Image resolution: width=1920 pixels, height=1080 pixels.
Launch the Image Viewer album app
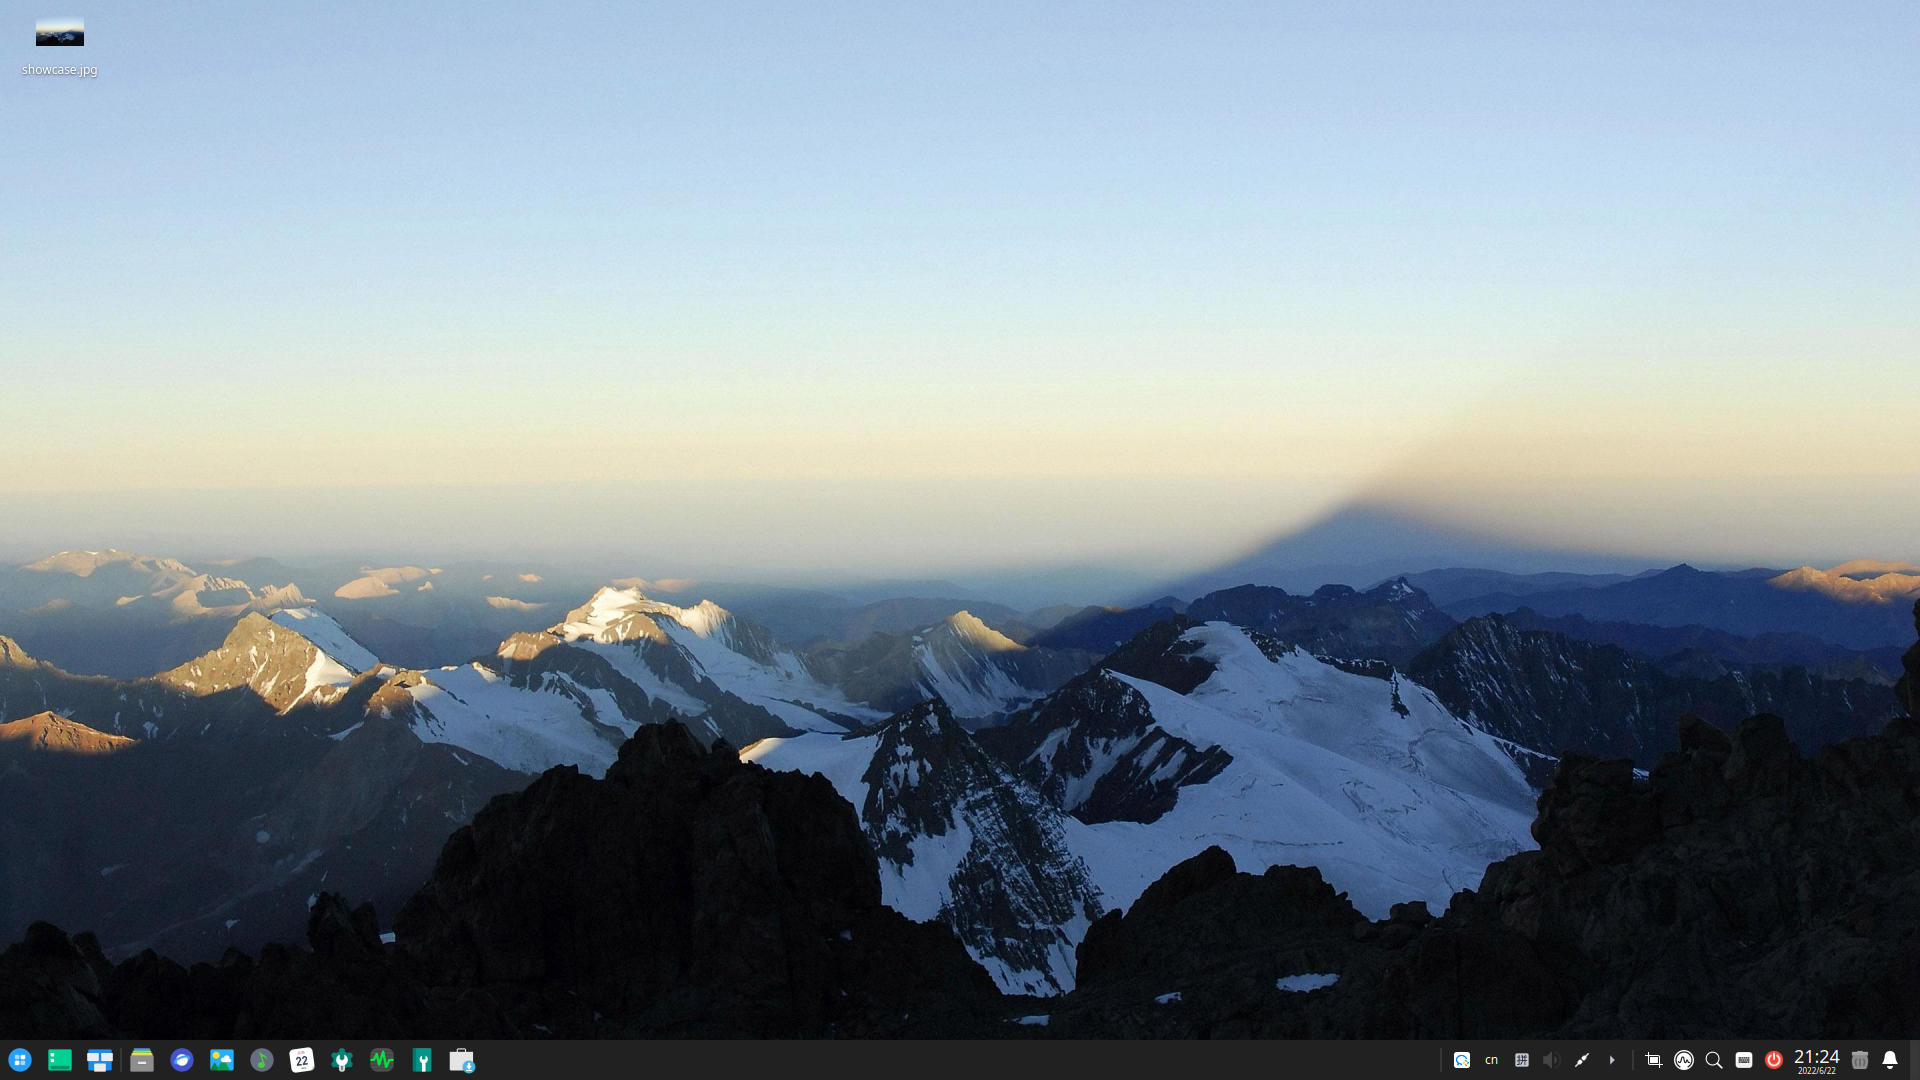point(222,1060)
